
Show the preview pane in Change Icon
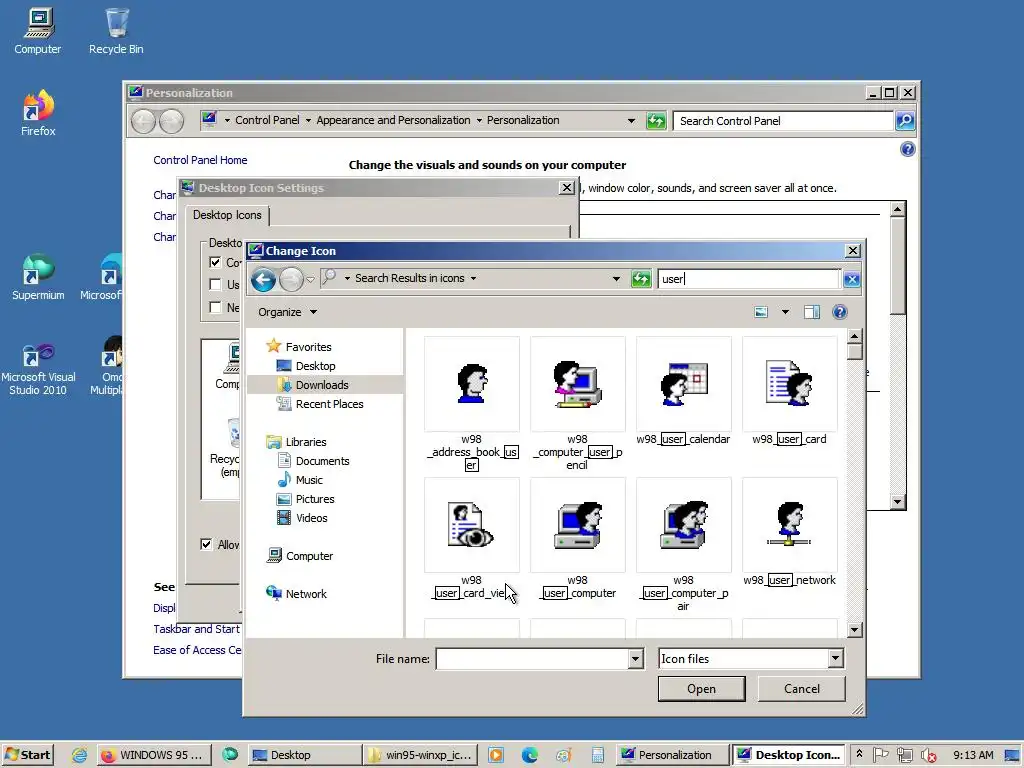pyautogui.click(x=812, y=312)
